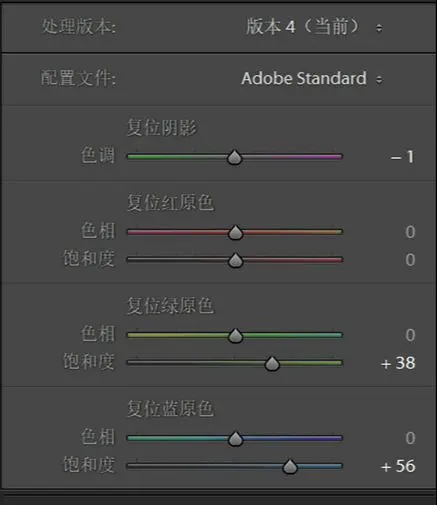The height and width of the screenshot is (505, 437).
Task: Click the 配置文件 label
Action: click(78, 78)
